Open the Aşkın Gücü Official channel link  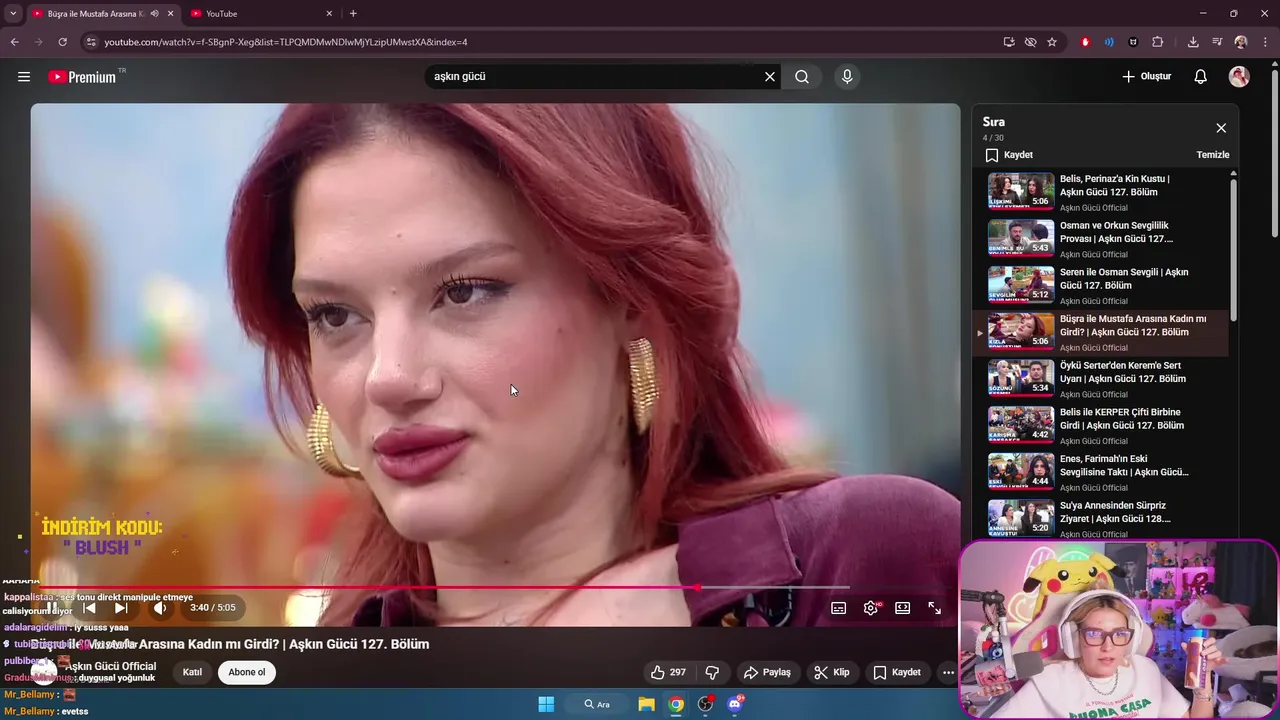pos(110,666)
